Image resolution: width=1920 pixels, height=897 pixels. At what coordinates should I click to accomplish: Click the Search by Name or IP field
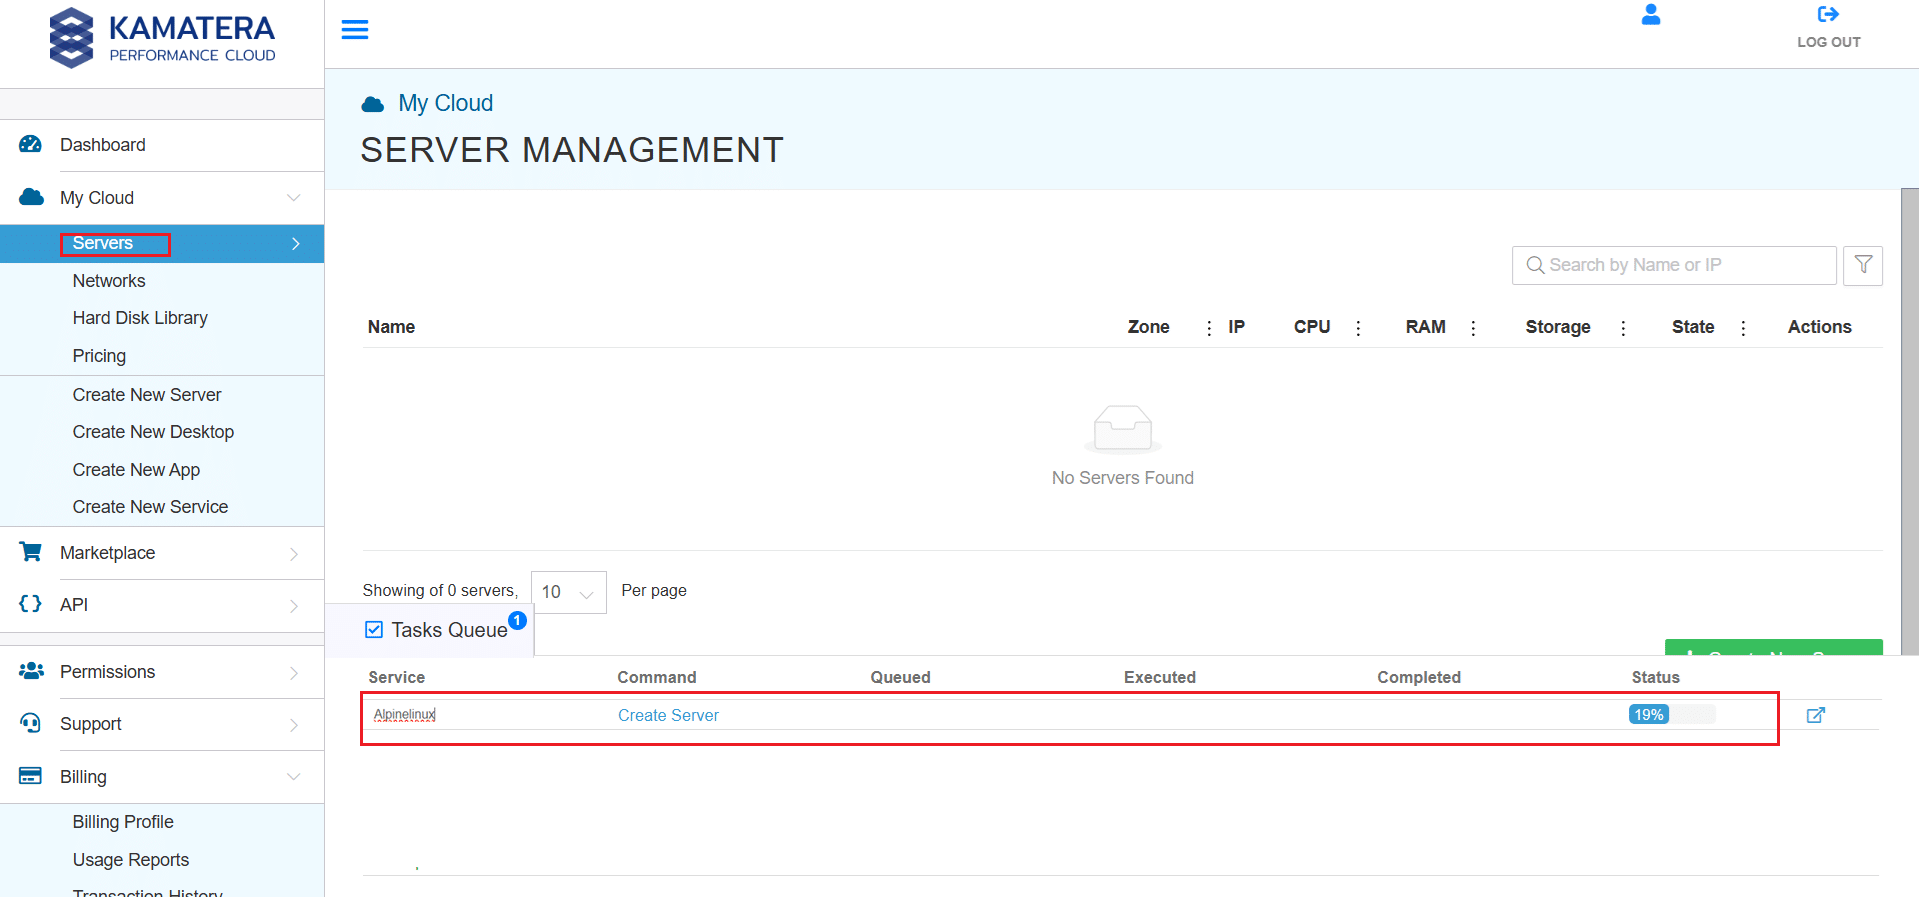(x=1674, y=265)
